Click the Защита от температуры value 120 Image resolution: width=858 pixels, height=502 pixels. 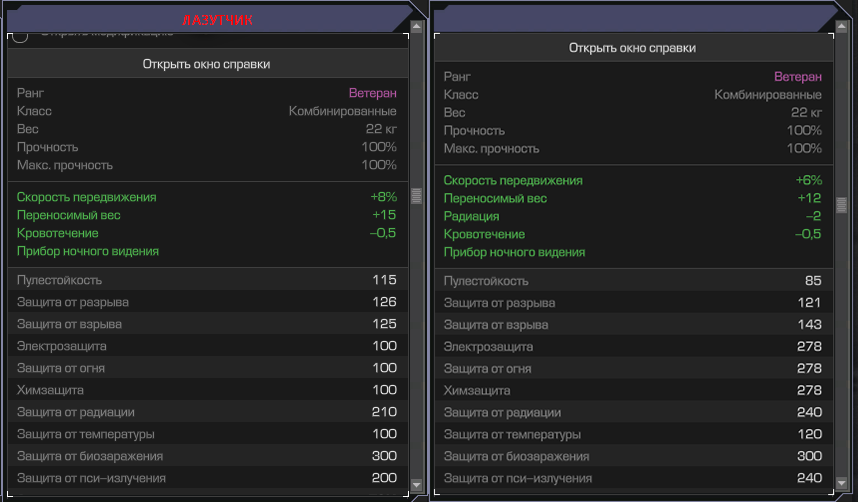coord(809,434)
